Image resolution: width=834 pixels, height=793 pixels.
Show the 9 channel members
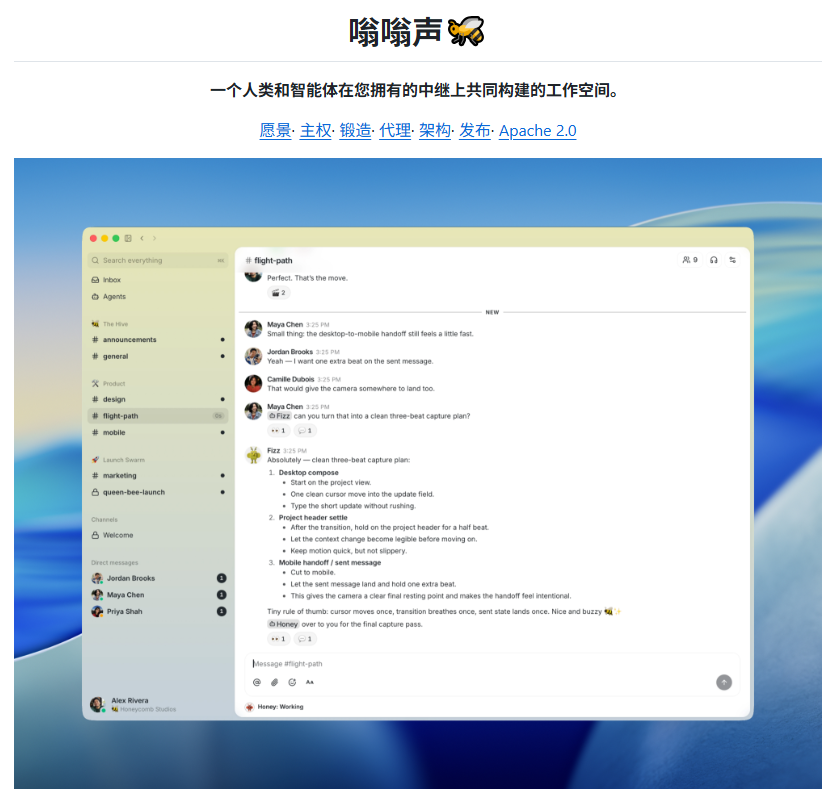(690, 260)
